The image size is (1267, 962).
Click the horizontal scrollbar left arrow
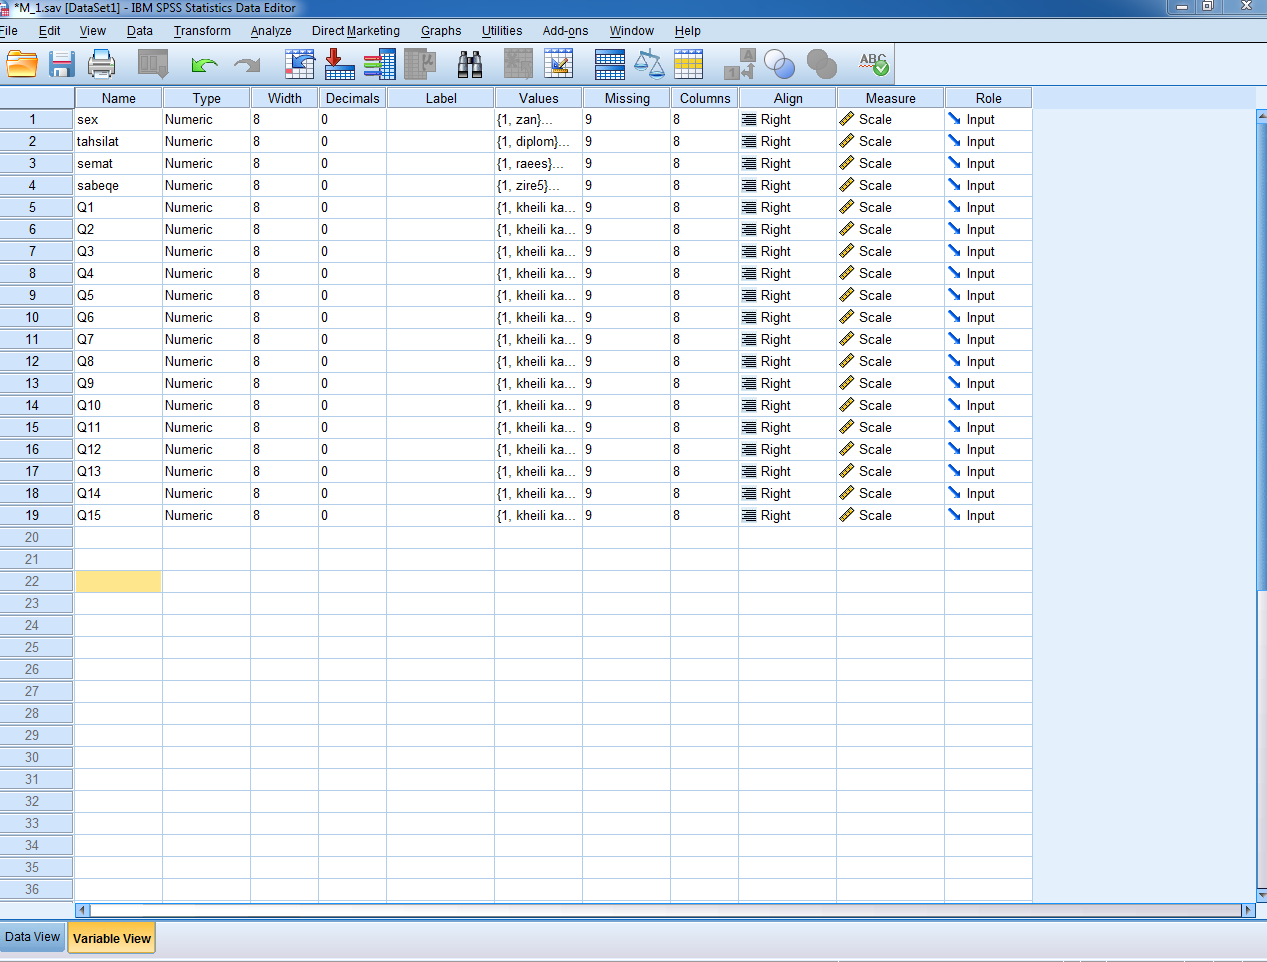tap(82, 910)
